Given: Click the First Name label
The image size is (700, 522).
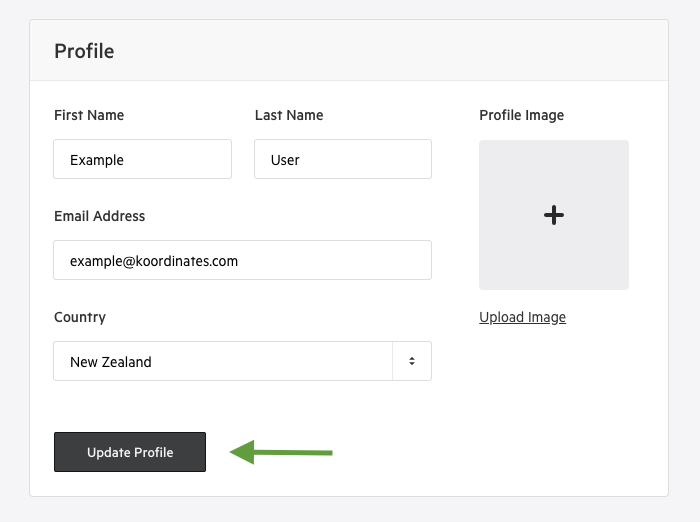Looking at the screenshot, I should (89, 115).
